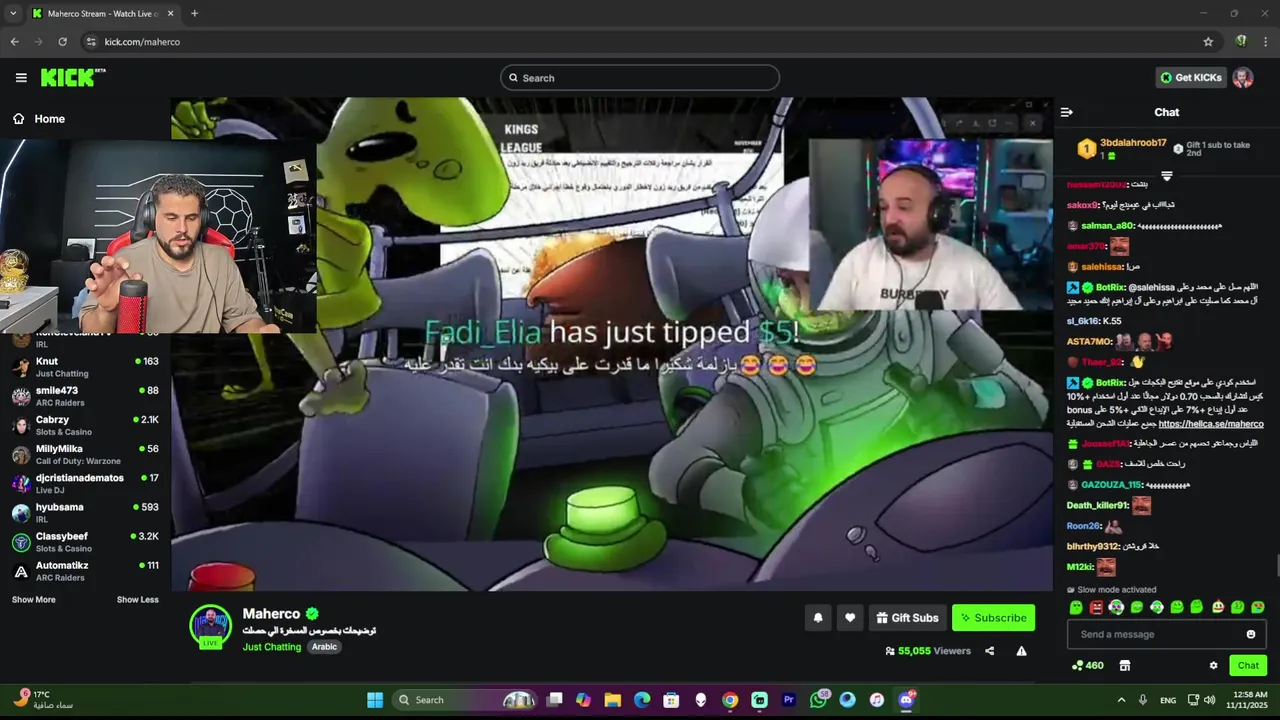Report the stream with warning icon

click(1021, 651)
